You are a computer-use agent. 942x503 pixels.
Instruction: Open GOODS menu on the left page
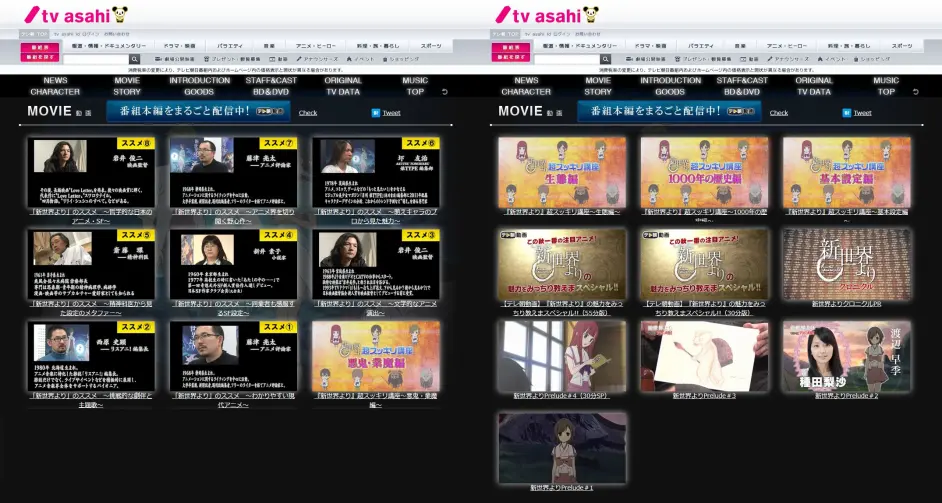click(199, 92)
